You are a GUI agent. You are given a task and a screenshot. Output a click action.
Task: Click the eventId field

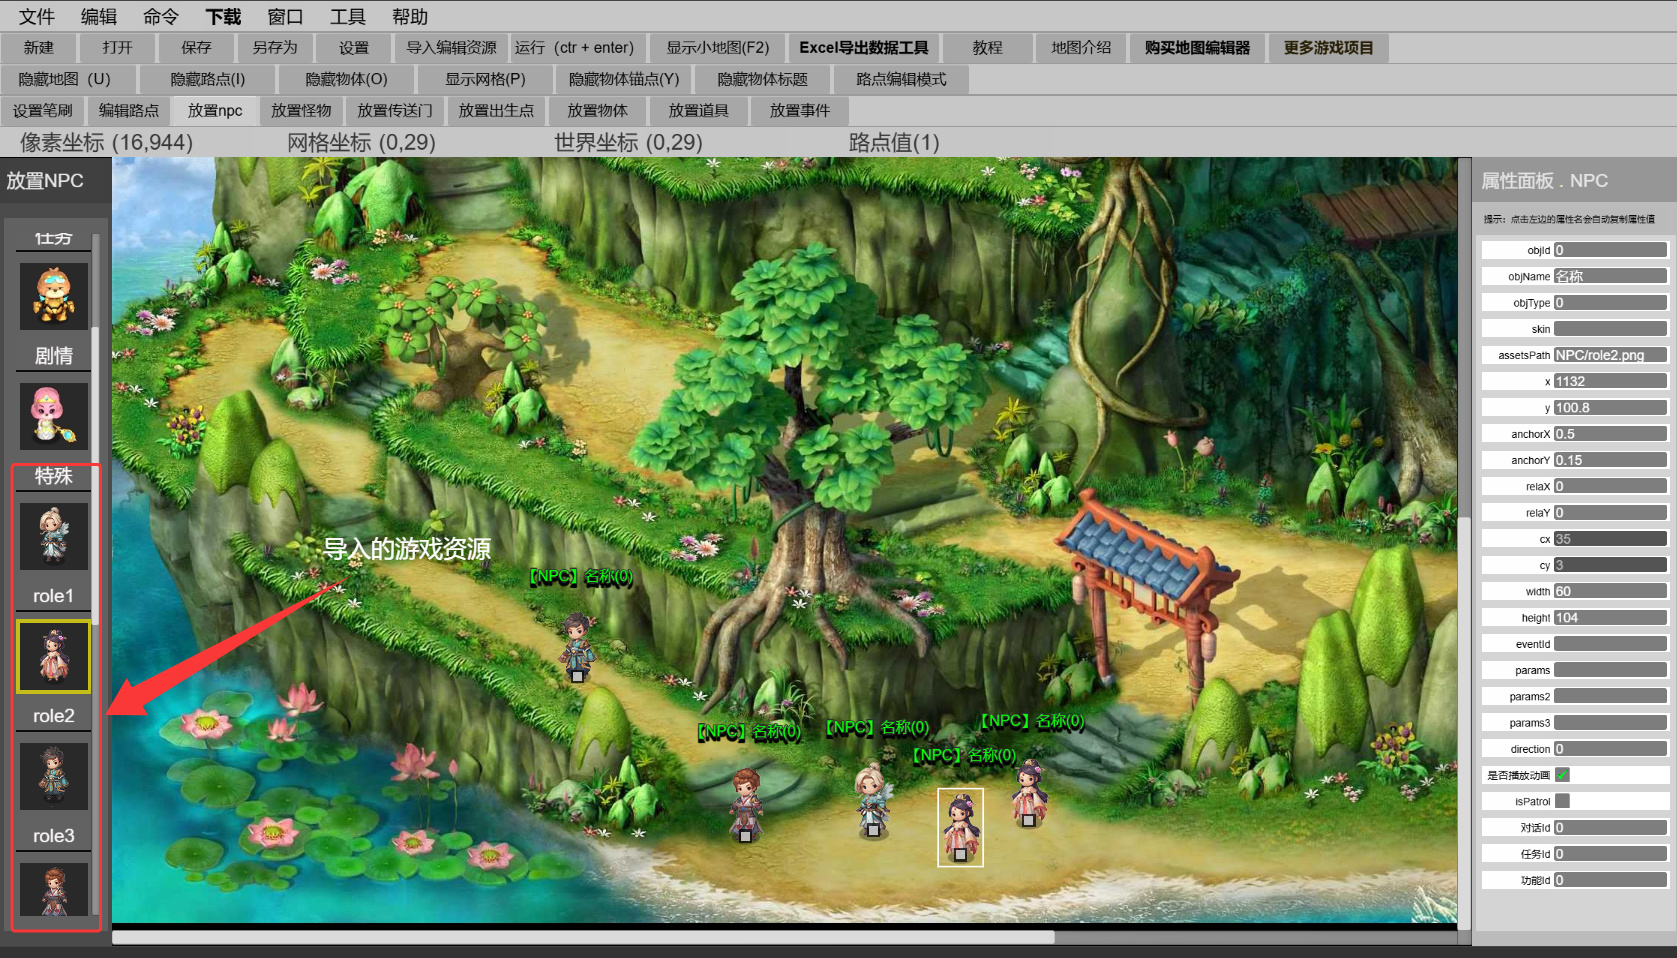coord(1610,644)
